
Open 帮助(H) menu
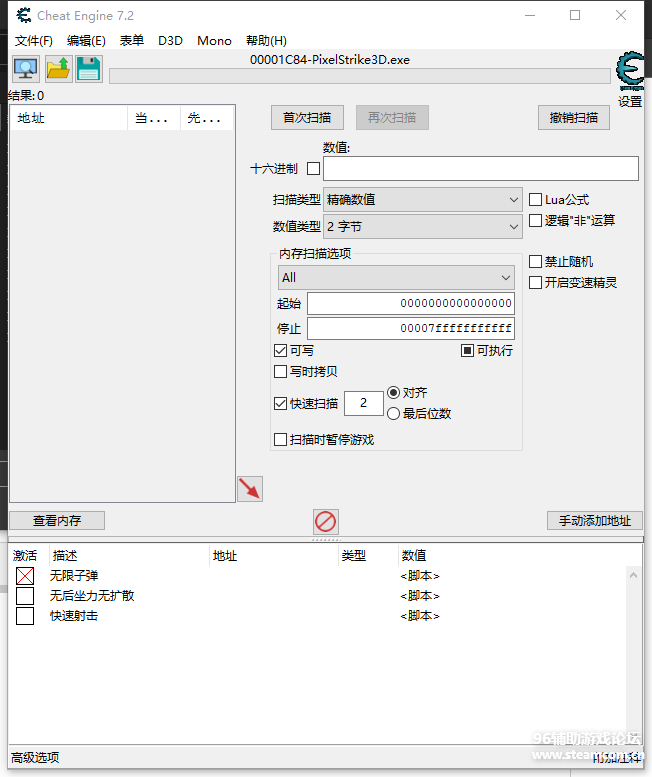point(267,41)
